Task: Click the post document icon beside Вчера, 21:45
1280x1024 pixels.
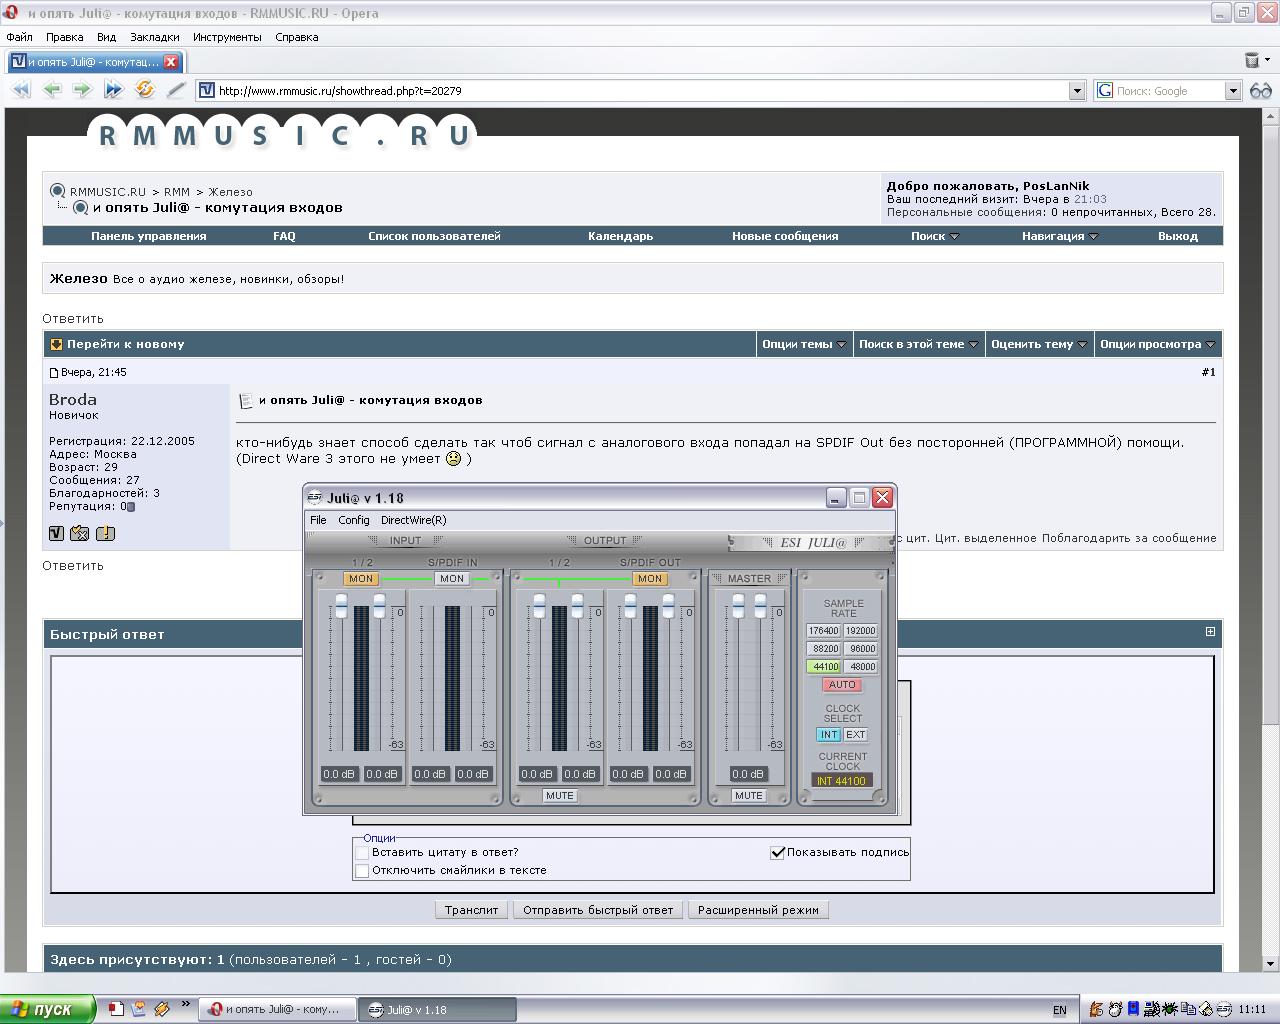Action: tap(54, 373)
